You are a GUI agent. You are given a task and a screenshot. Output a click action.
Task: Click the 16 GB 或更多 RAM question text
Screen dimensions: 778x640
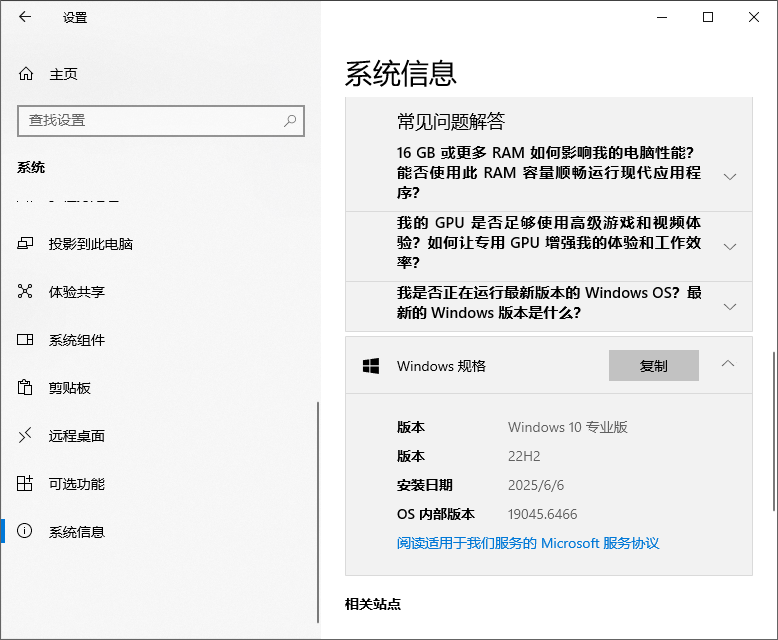tap(549, 172)
